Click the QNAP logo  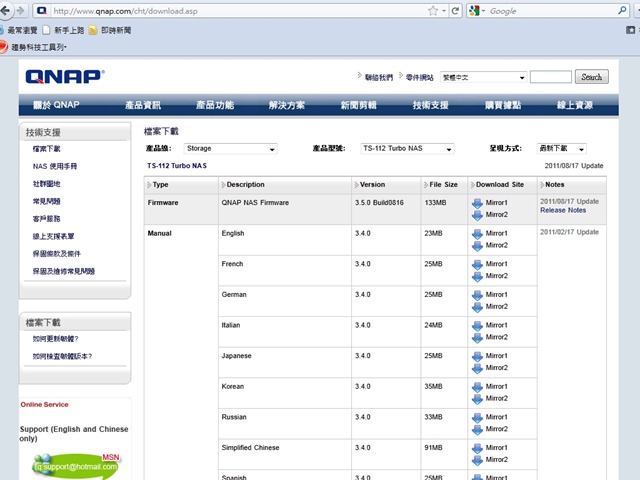[x=65, y=77]
